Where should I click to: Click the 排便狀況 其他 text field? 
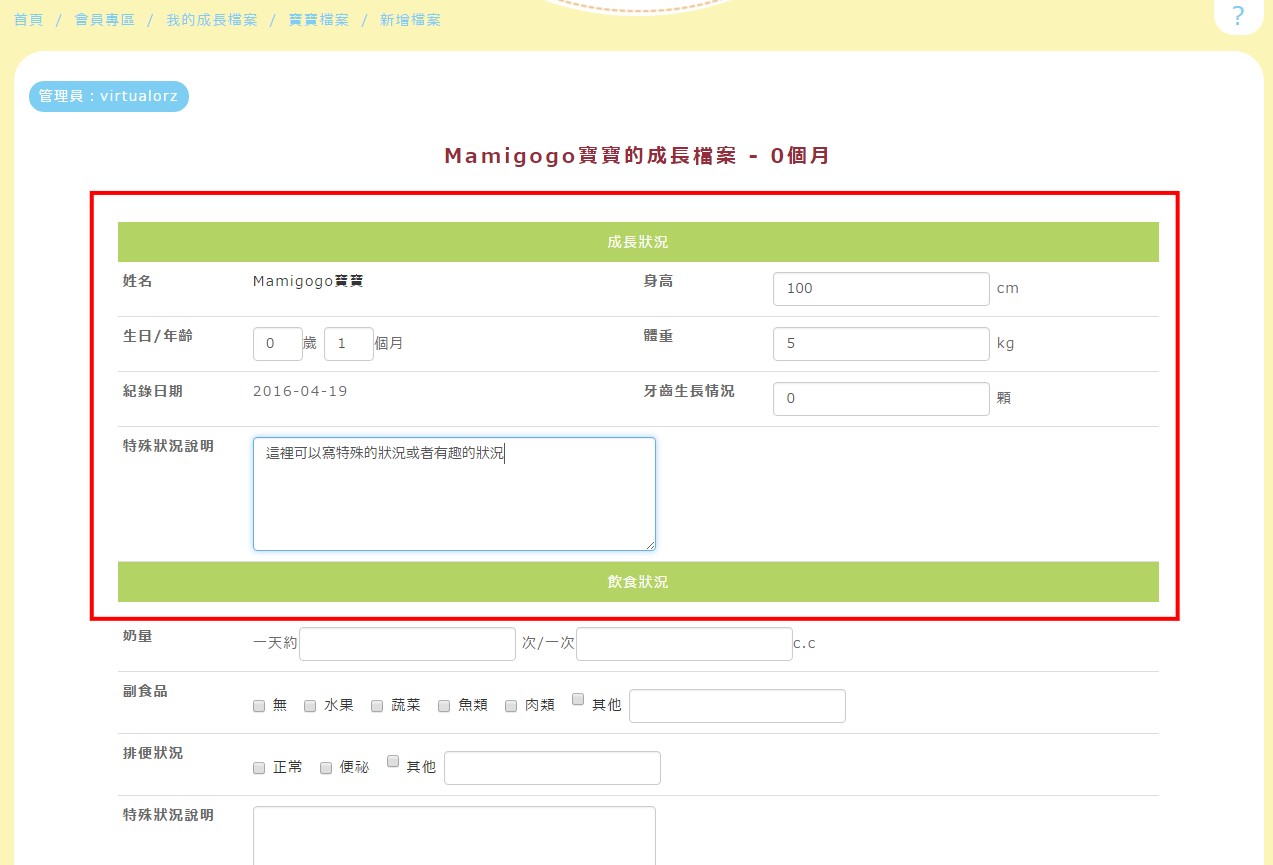[552, 768]
